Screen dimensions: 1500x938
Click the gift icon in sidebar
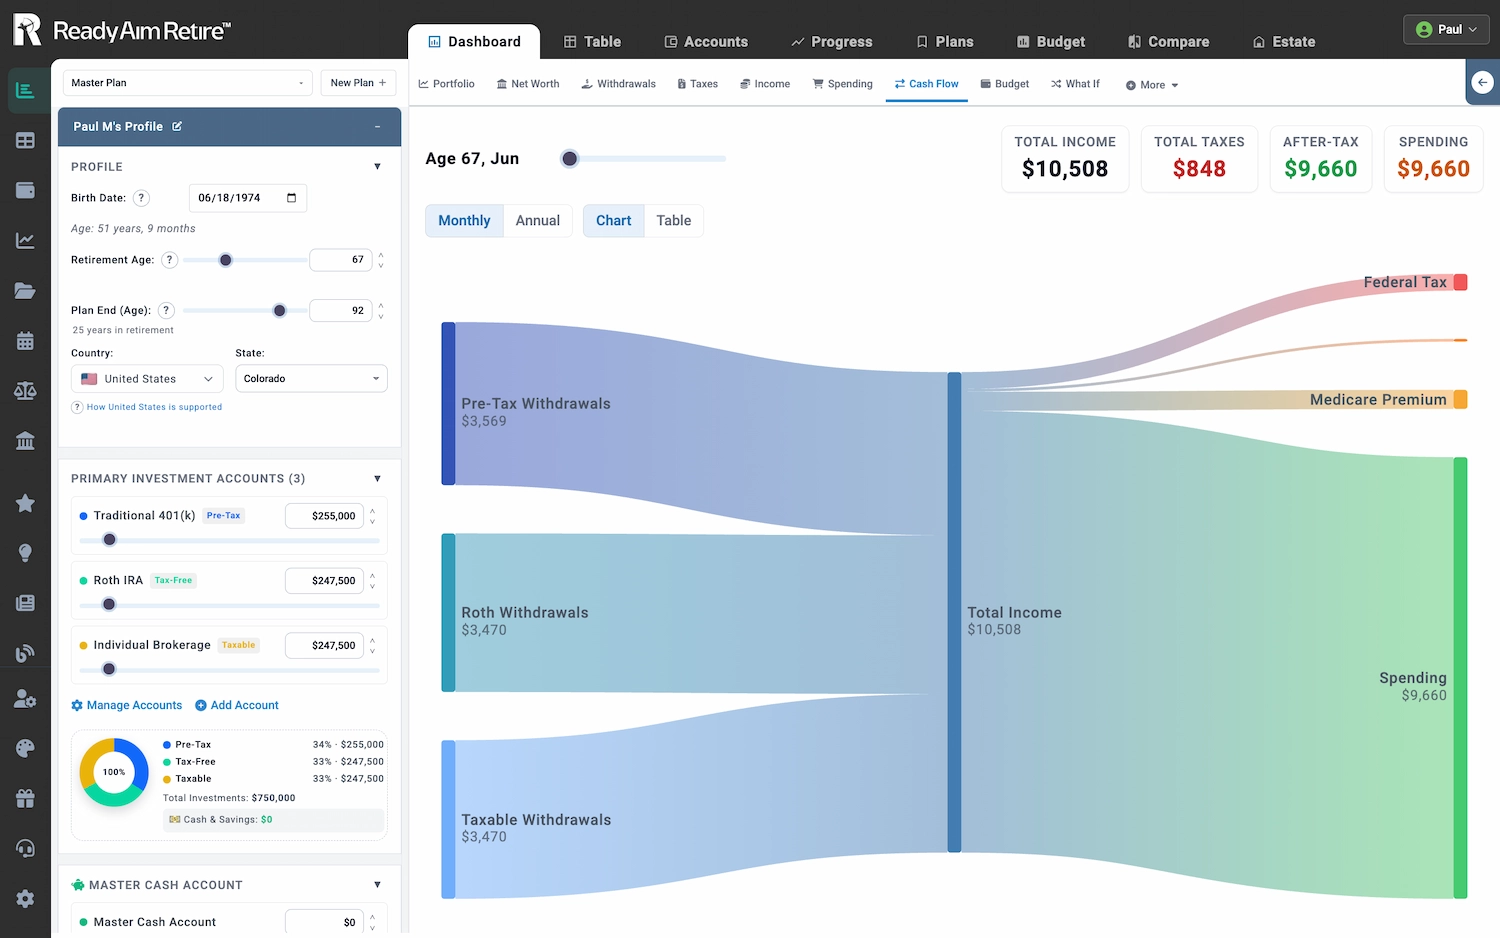25,798
